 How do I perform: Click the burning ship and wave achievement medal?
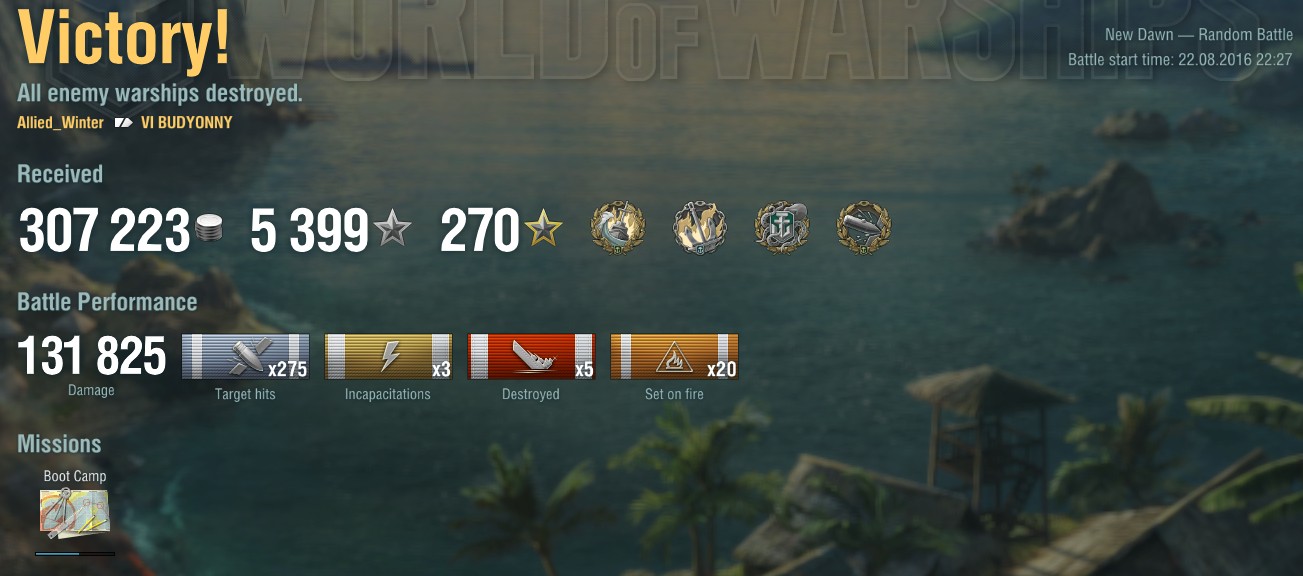click(x=618, y=228)
